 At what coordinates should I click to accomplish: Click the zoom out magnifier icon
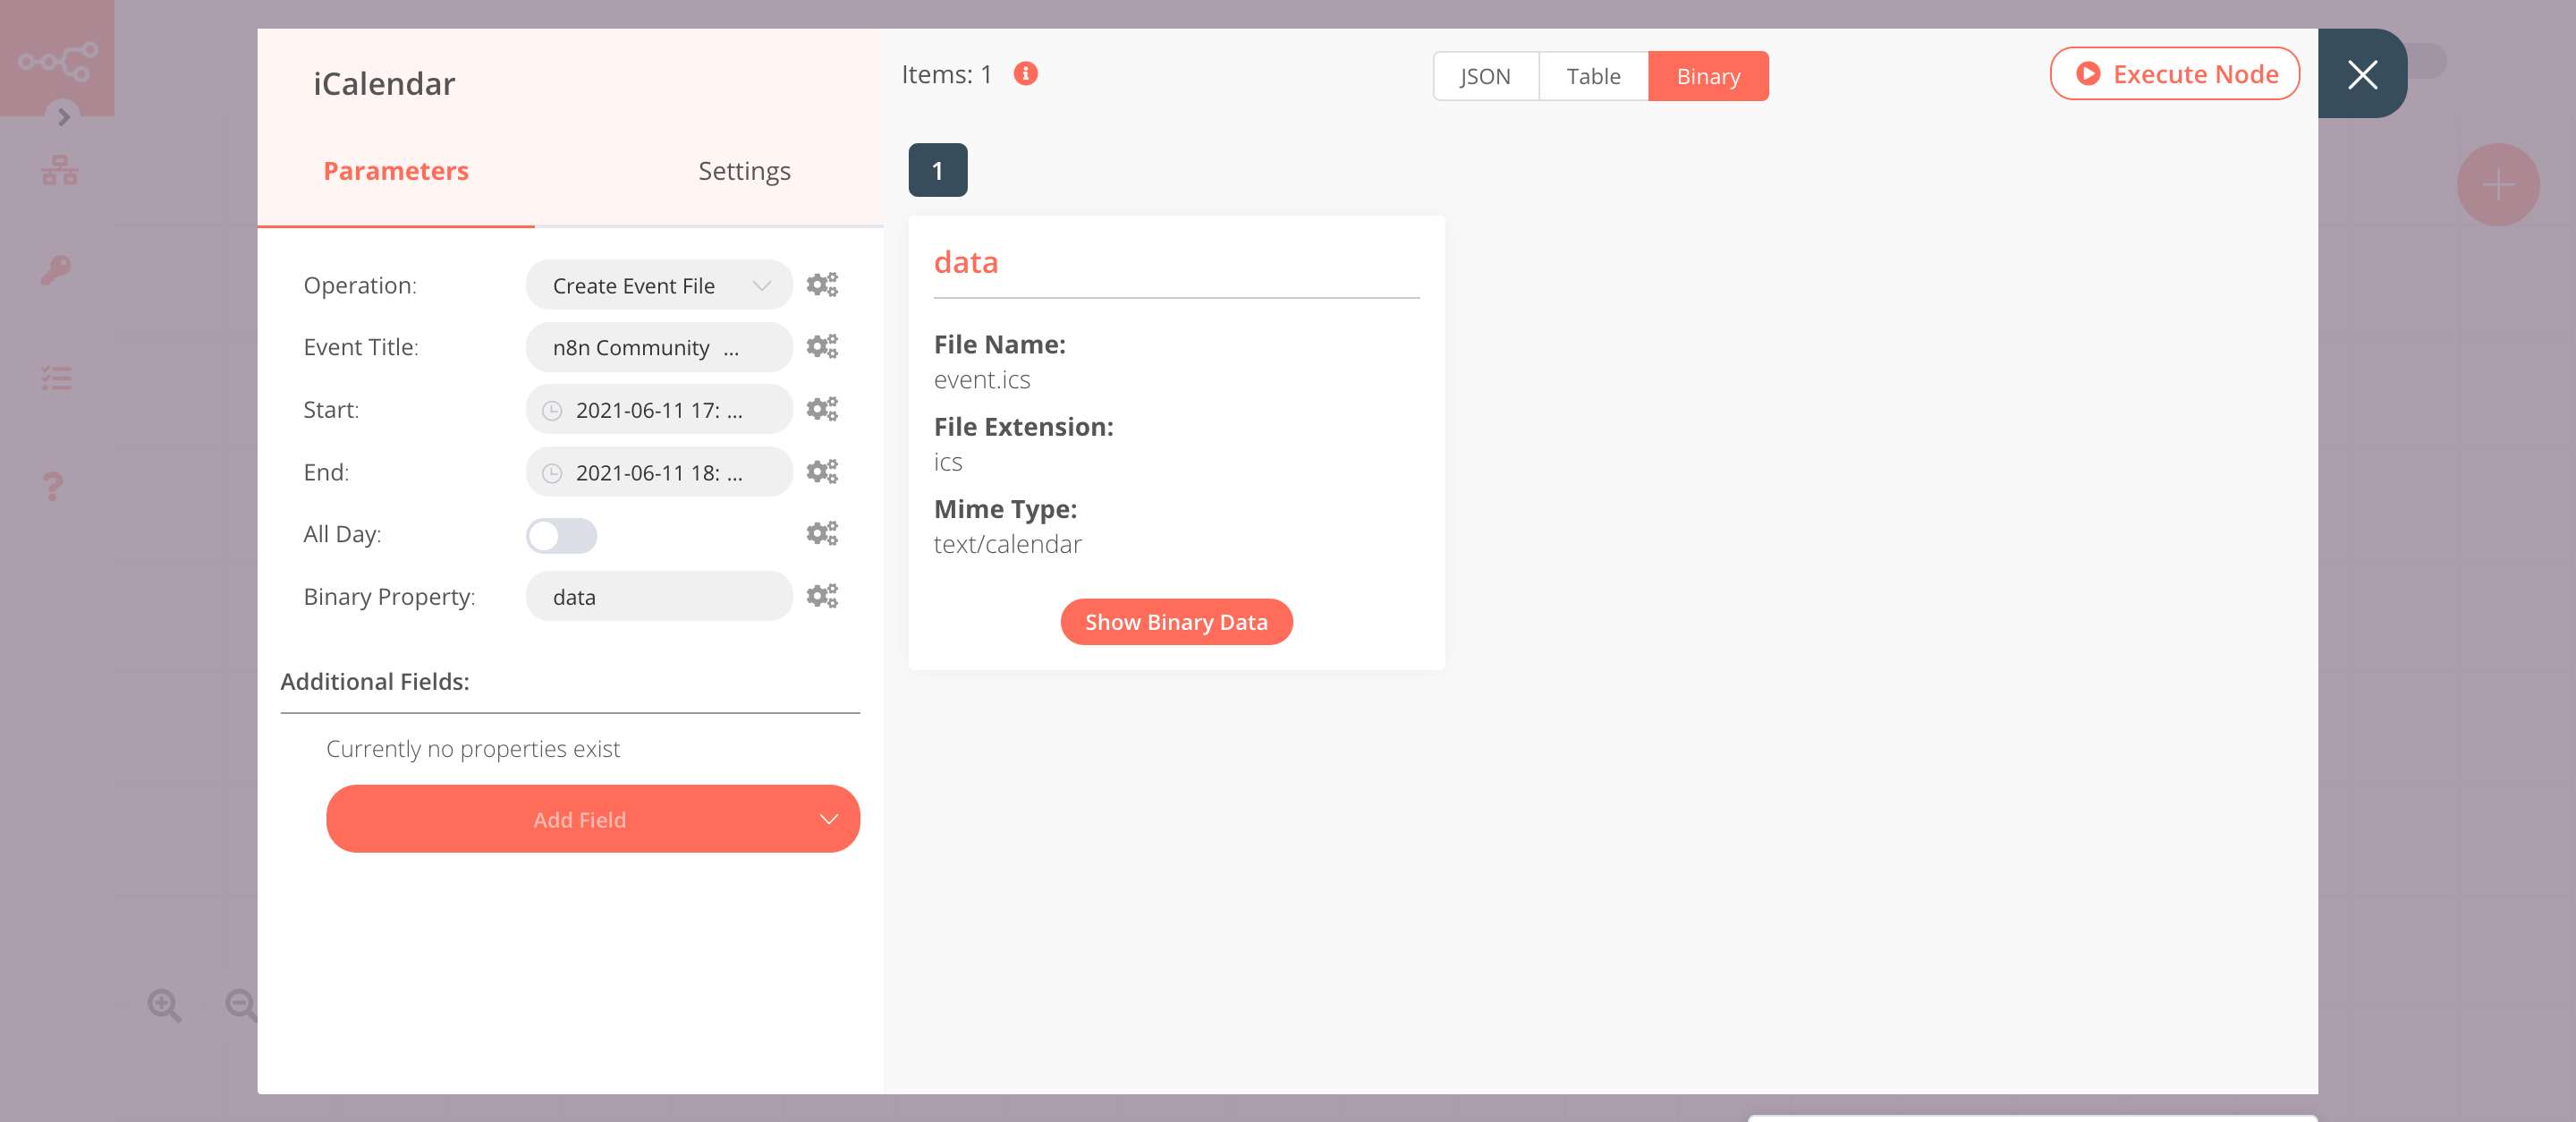click(239, 1006)
